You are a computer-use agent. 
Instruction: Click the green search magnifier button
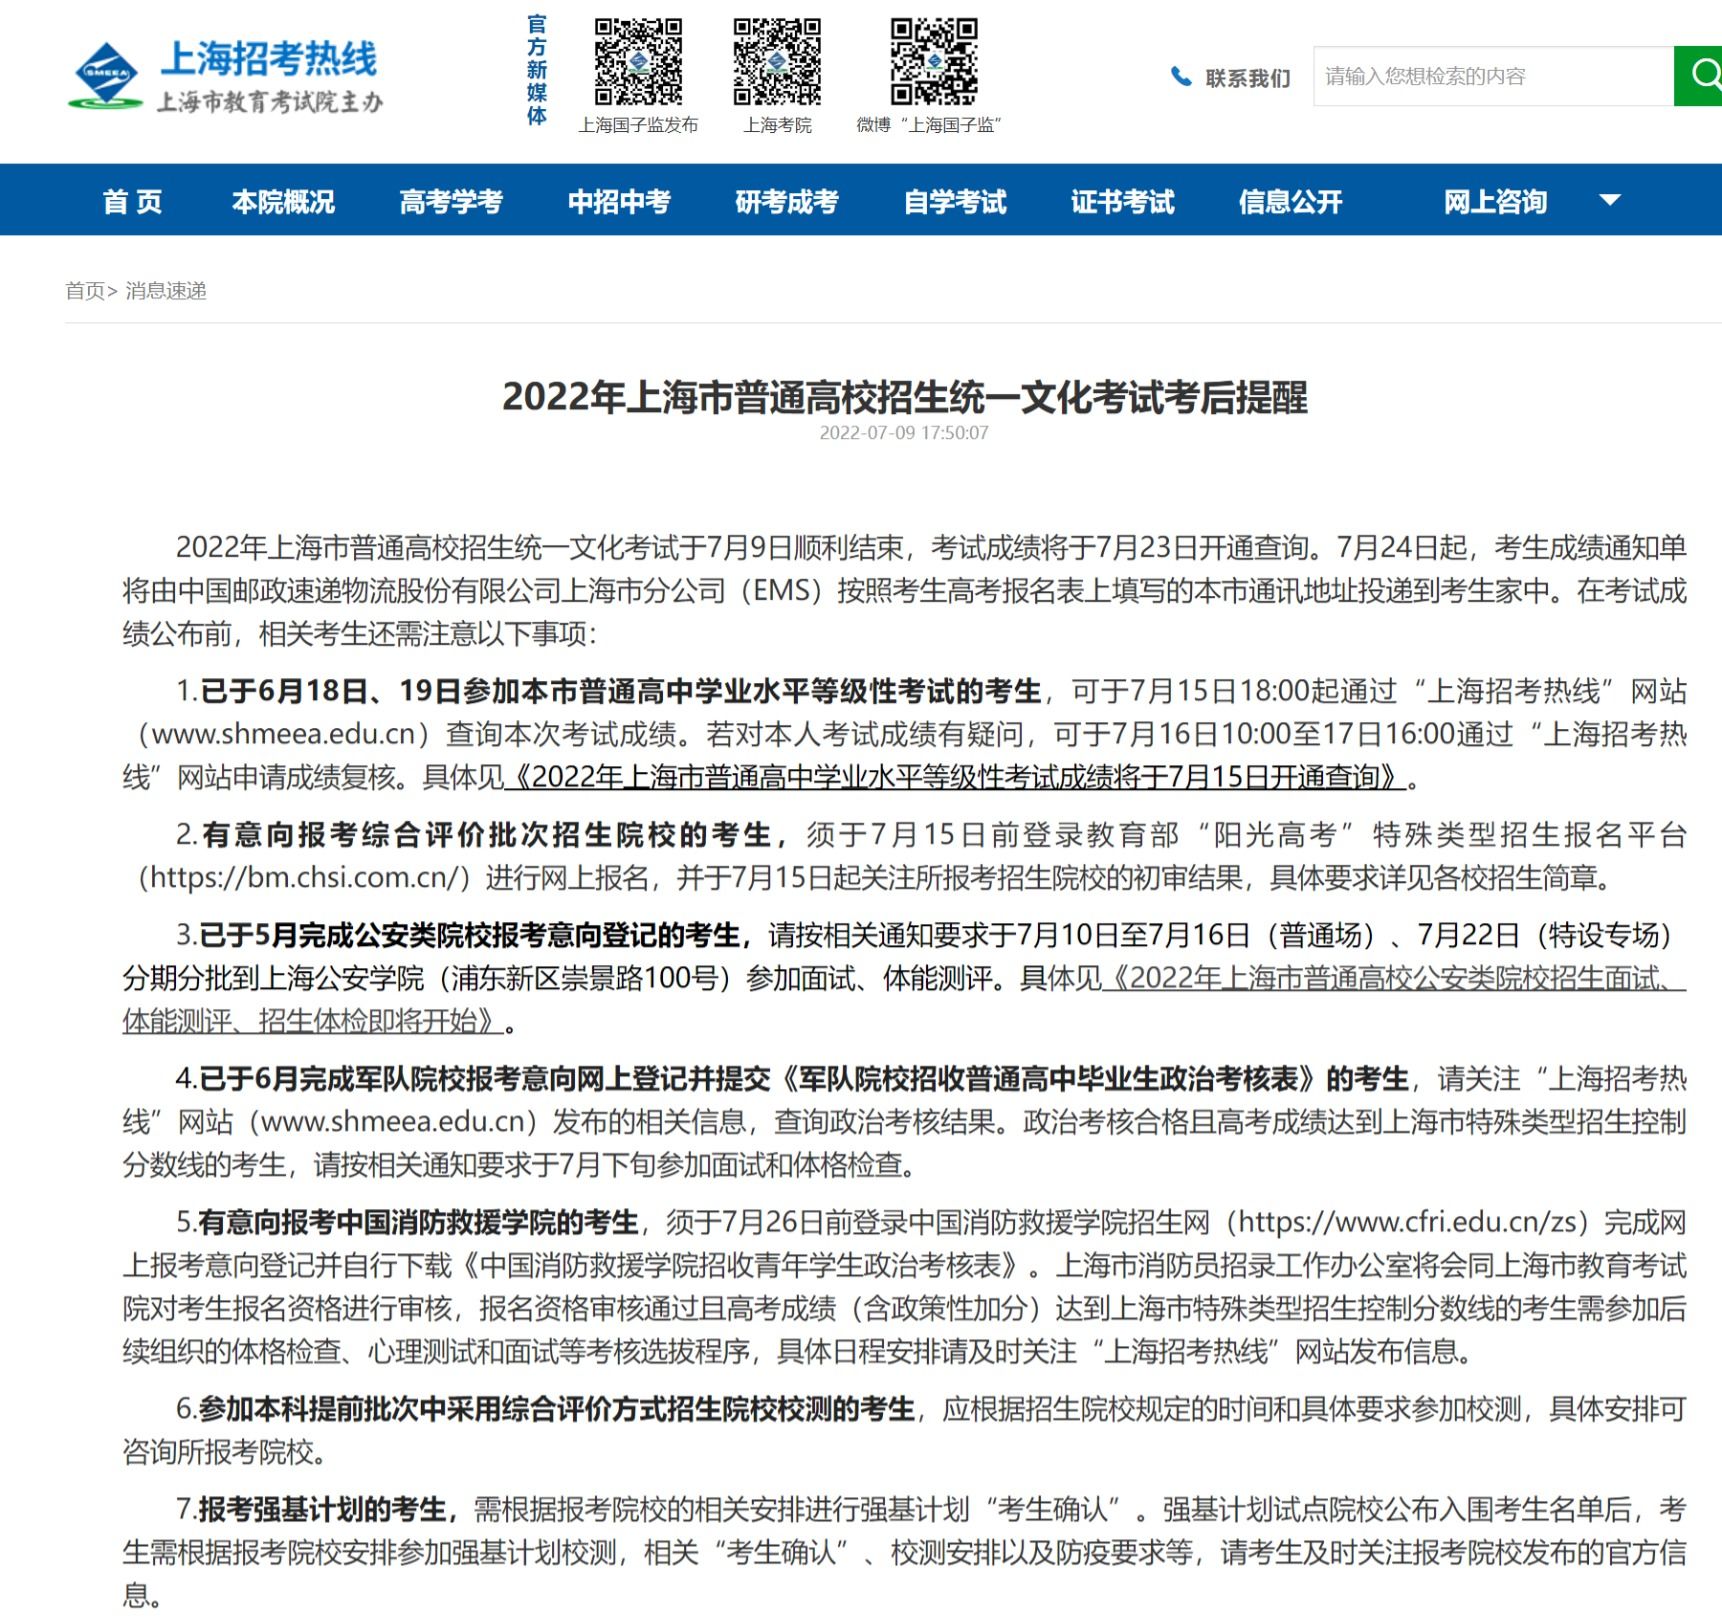pyautogui.click(x=1699, y=75)
